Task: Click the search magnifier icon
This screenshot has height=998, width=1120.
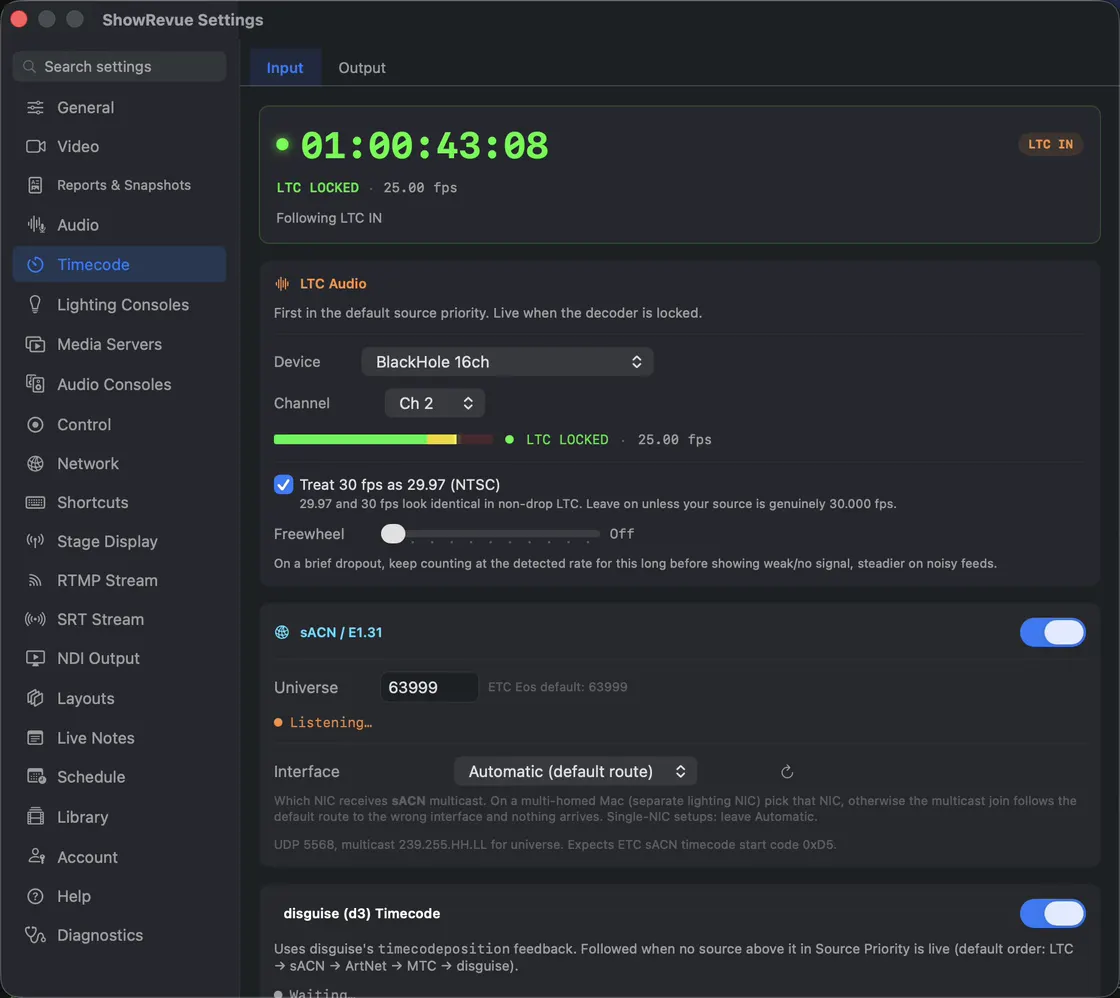Action: tap(29, 66)
